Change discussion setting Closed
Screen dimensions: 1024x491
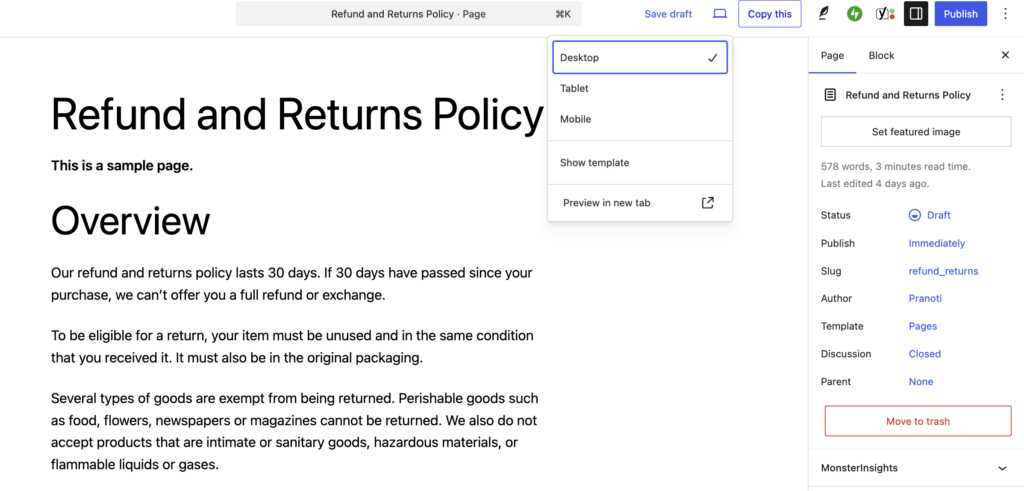925,354
